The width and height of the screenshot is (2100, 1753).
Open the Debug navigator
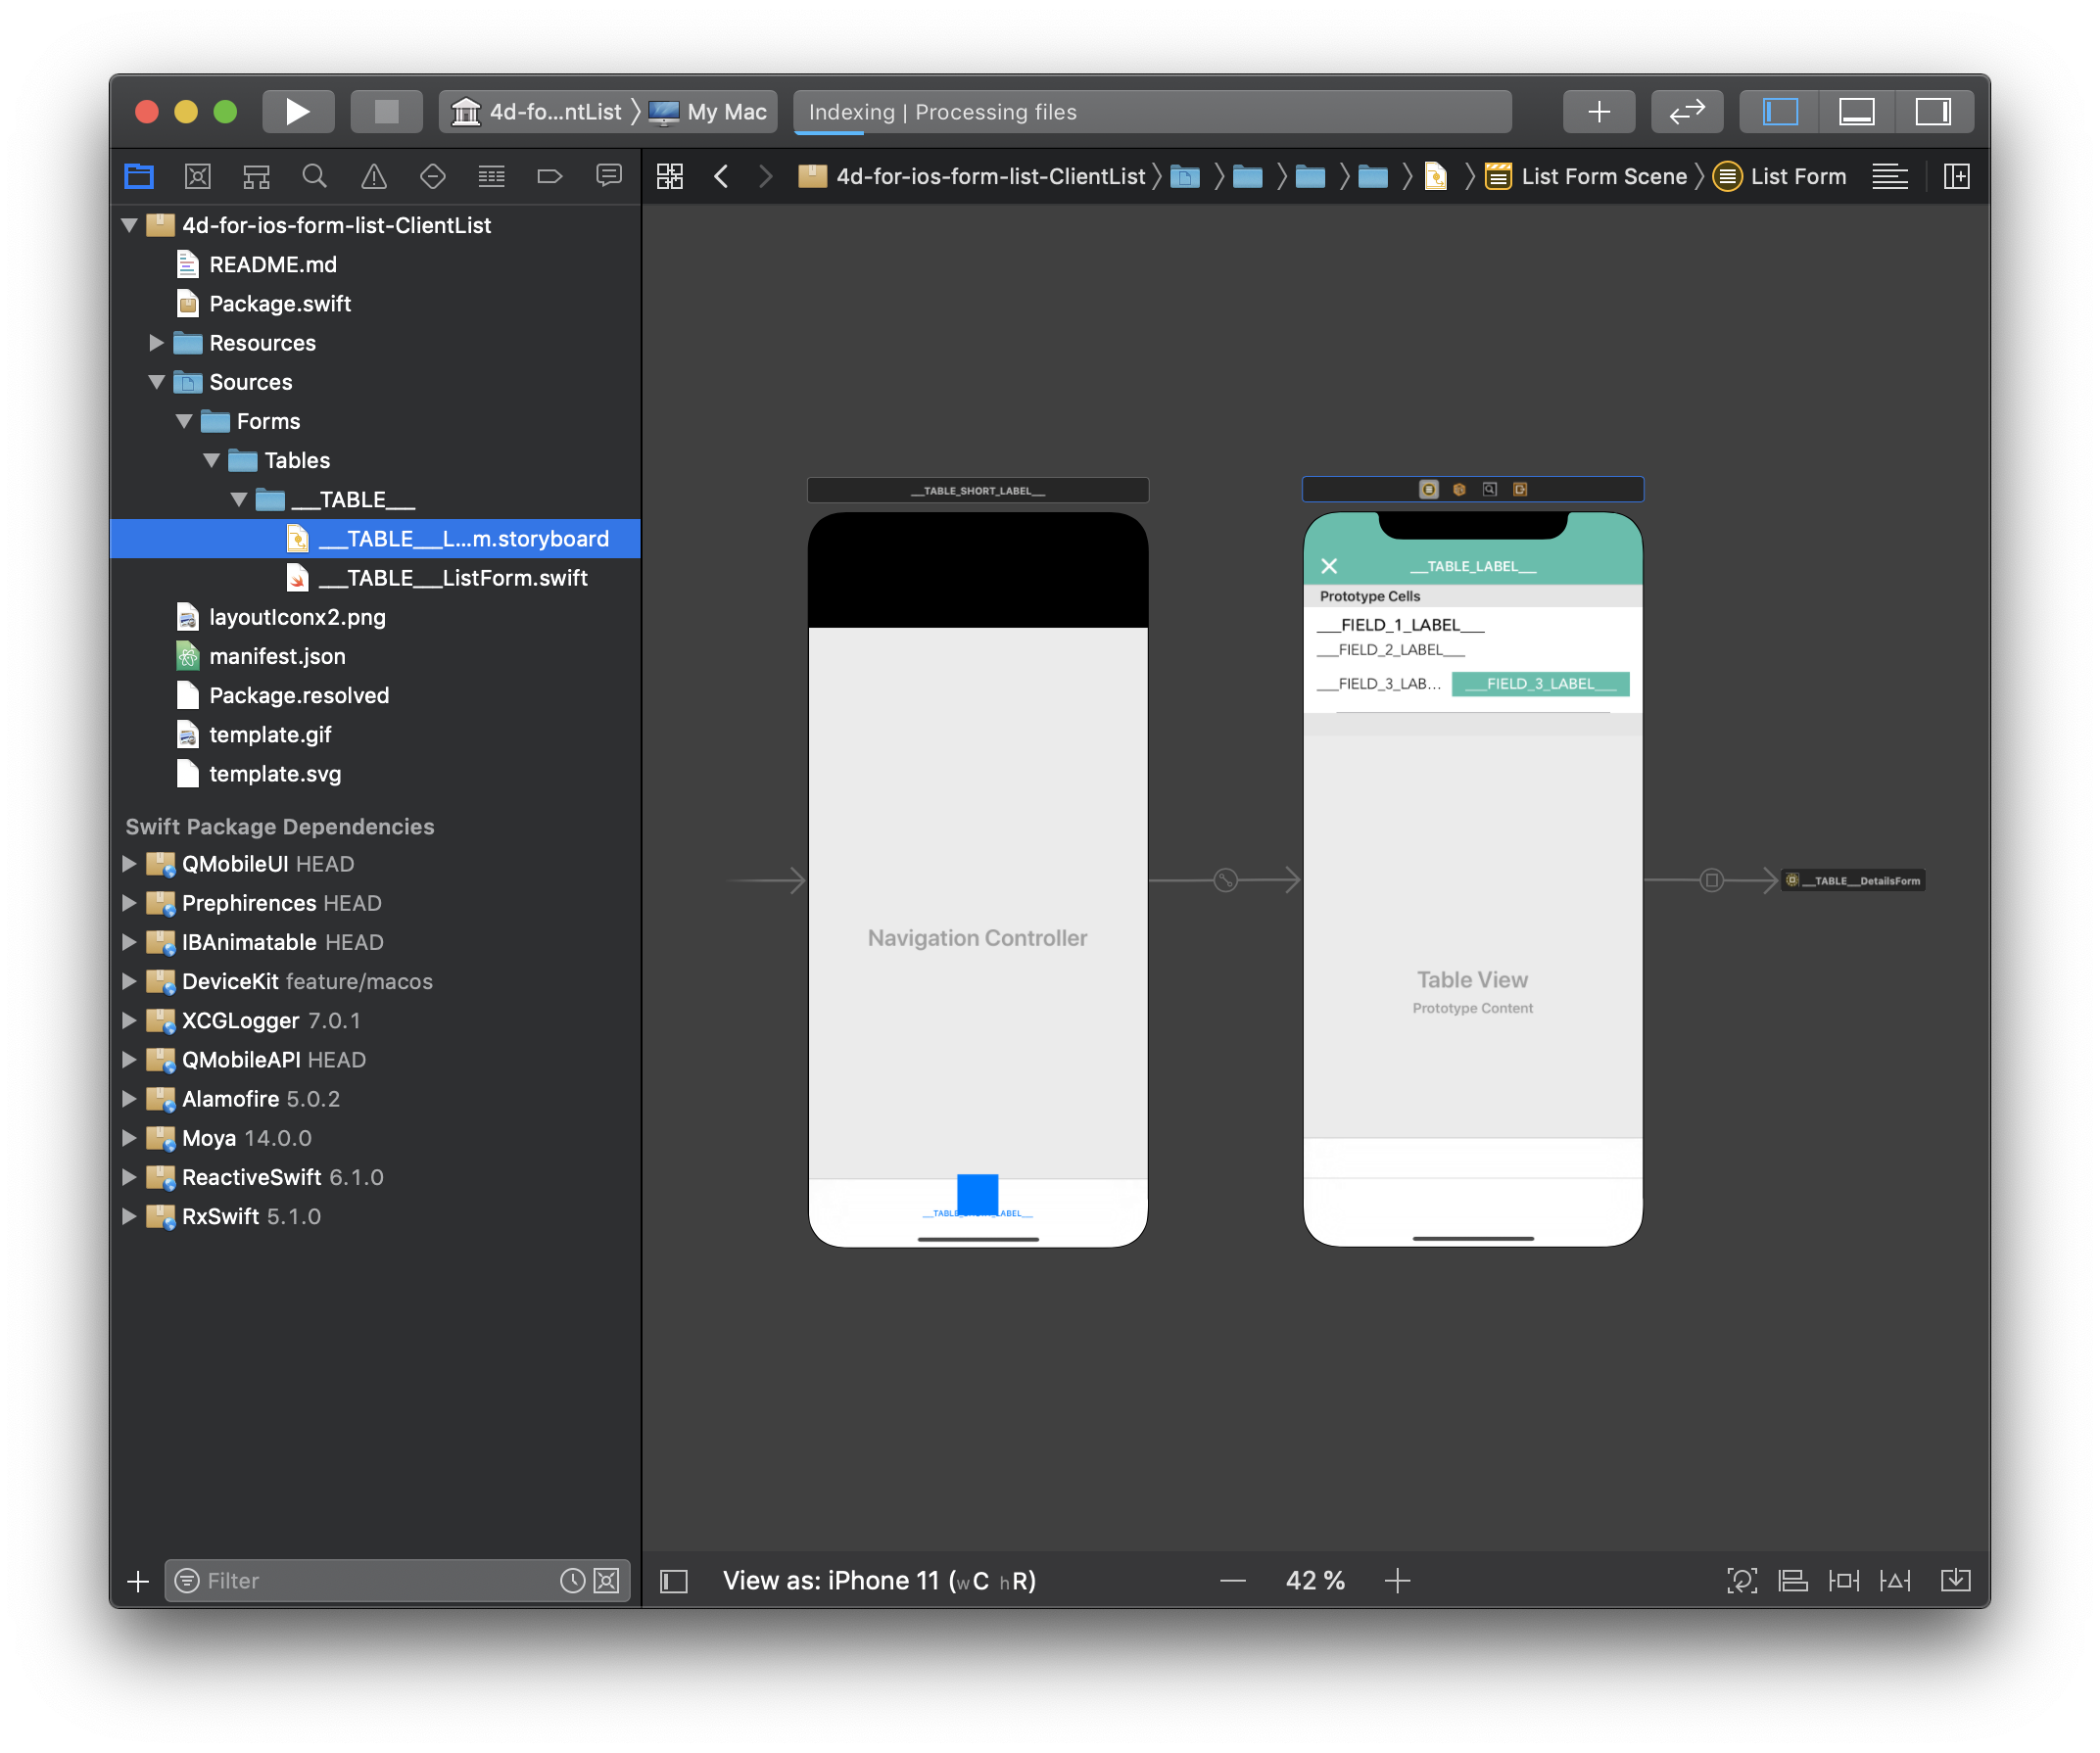(491, 176)
